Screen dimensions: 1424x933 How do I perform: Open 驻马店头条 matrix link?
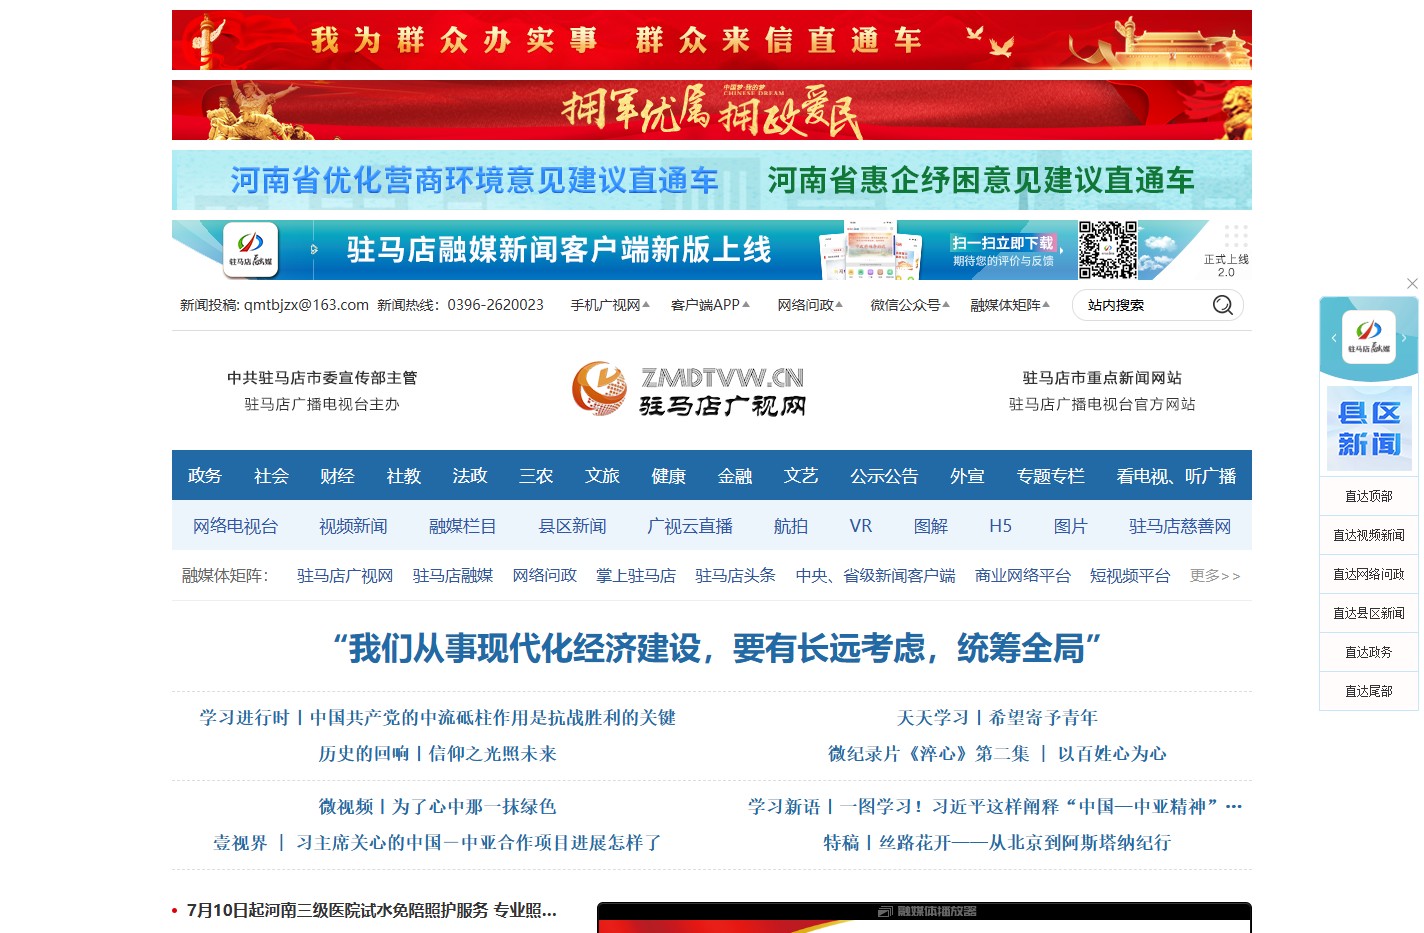pos(736,576)
